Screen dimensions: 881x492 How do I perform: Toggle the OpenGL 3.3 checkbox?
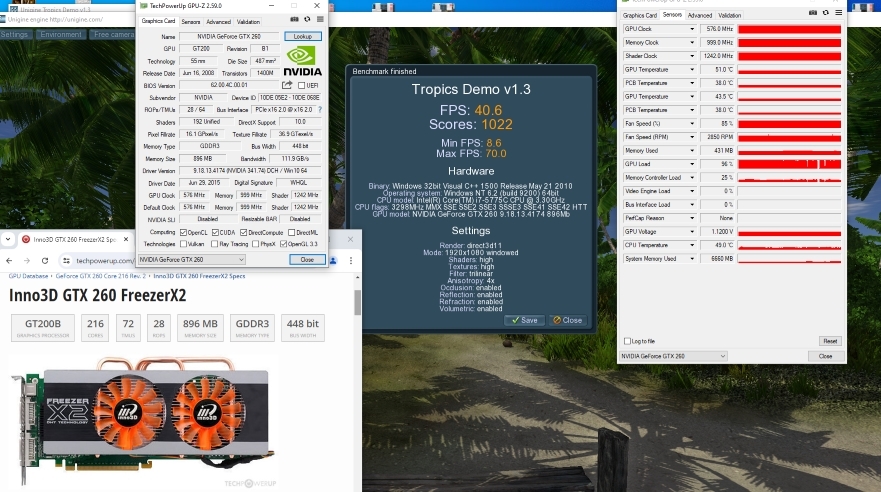coord(283,244)
